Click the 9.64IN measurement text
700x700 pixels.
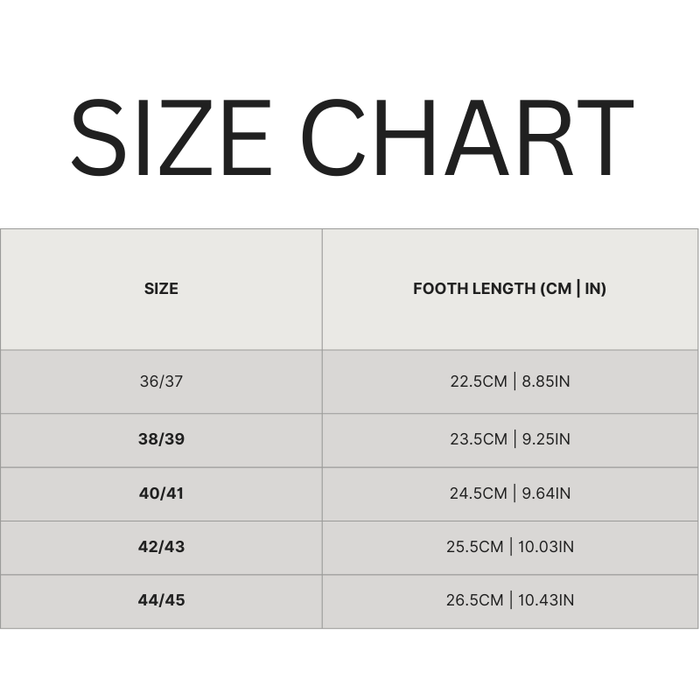546,493
